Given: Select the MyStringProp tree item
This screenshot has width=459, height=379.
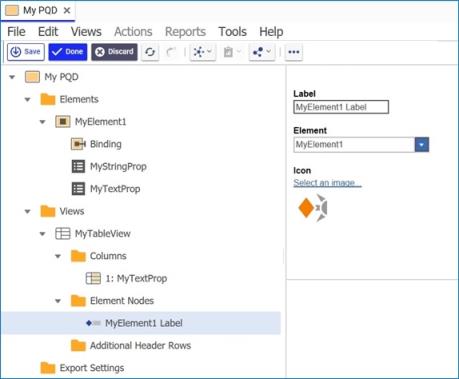Looking at the screenshot, I should click(x=118, y=166).
